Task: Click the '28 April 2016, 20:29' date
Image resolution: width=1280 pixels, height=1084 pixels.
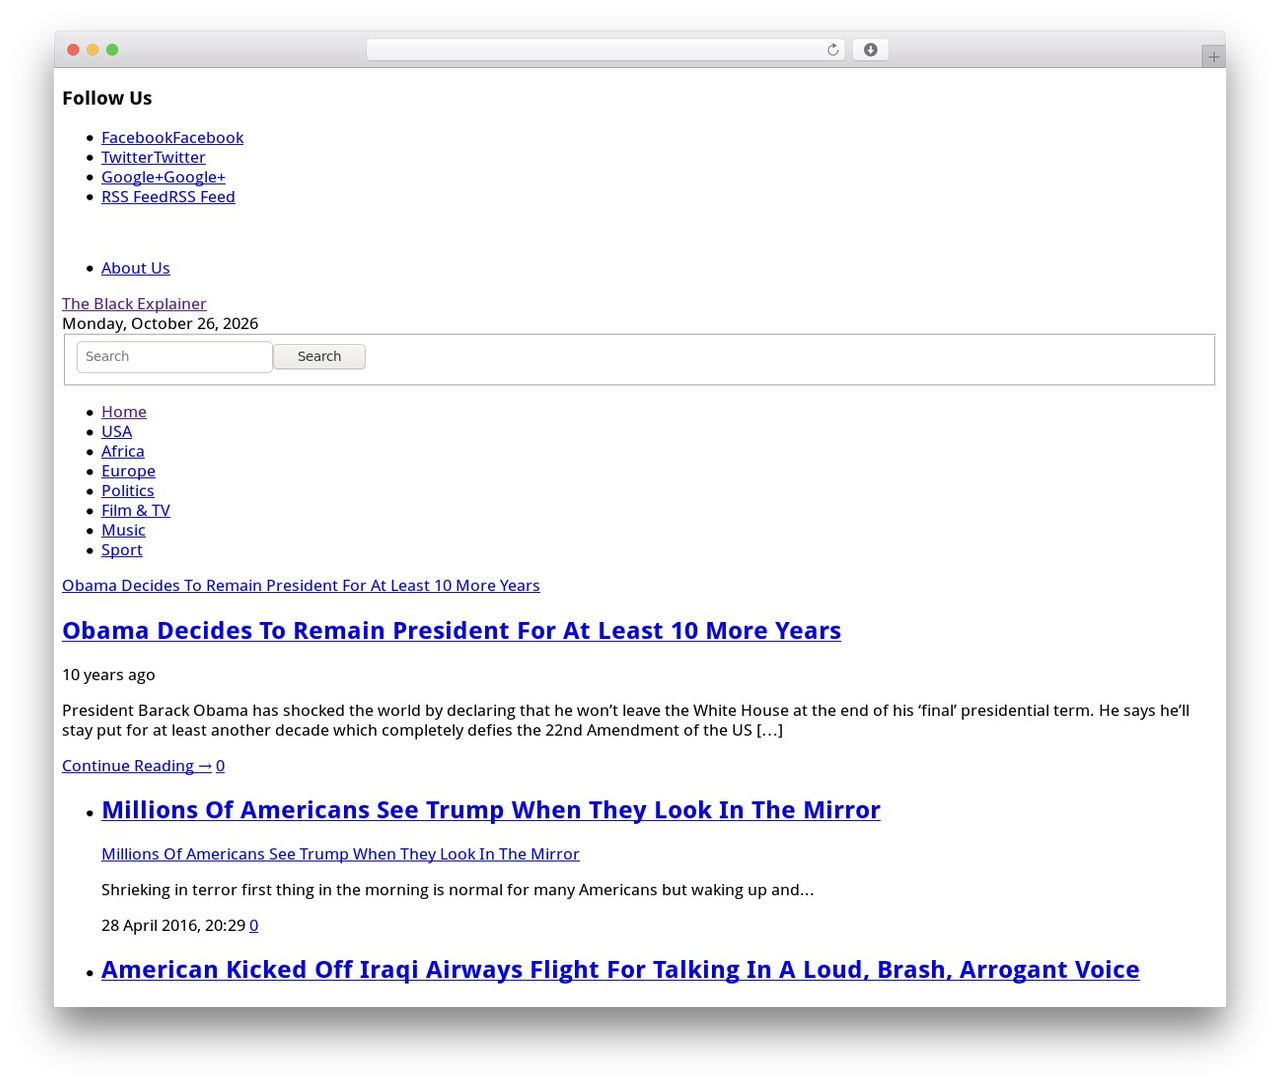Action: pos(173,926)
